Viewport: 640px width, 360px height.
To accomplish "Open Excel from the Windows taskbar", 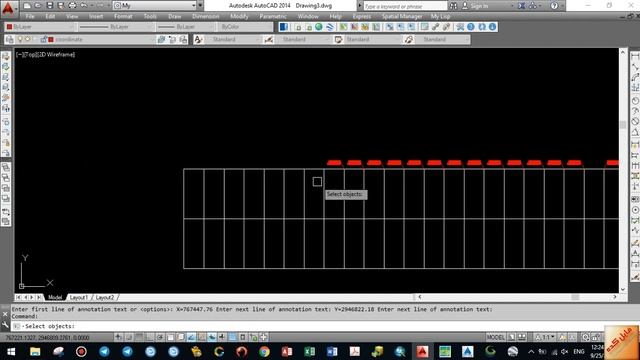I will click(x=309, y=351).
